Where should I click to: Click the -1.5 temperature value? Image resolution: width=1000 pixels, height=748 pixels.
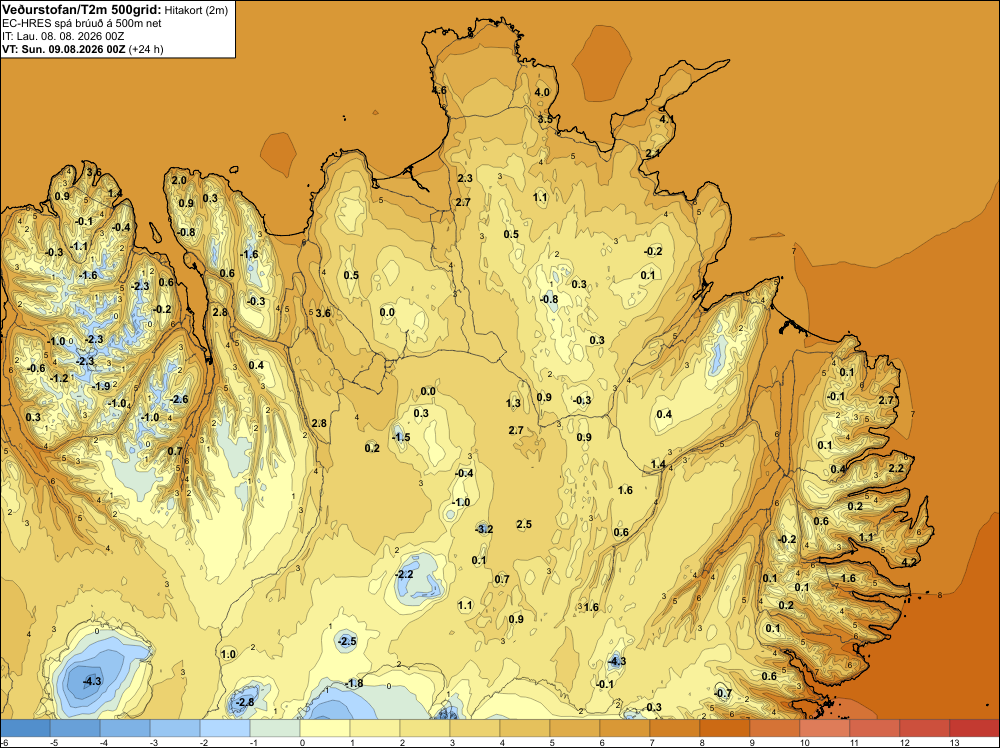point(401,437)
